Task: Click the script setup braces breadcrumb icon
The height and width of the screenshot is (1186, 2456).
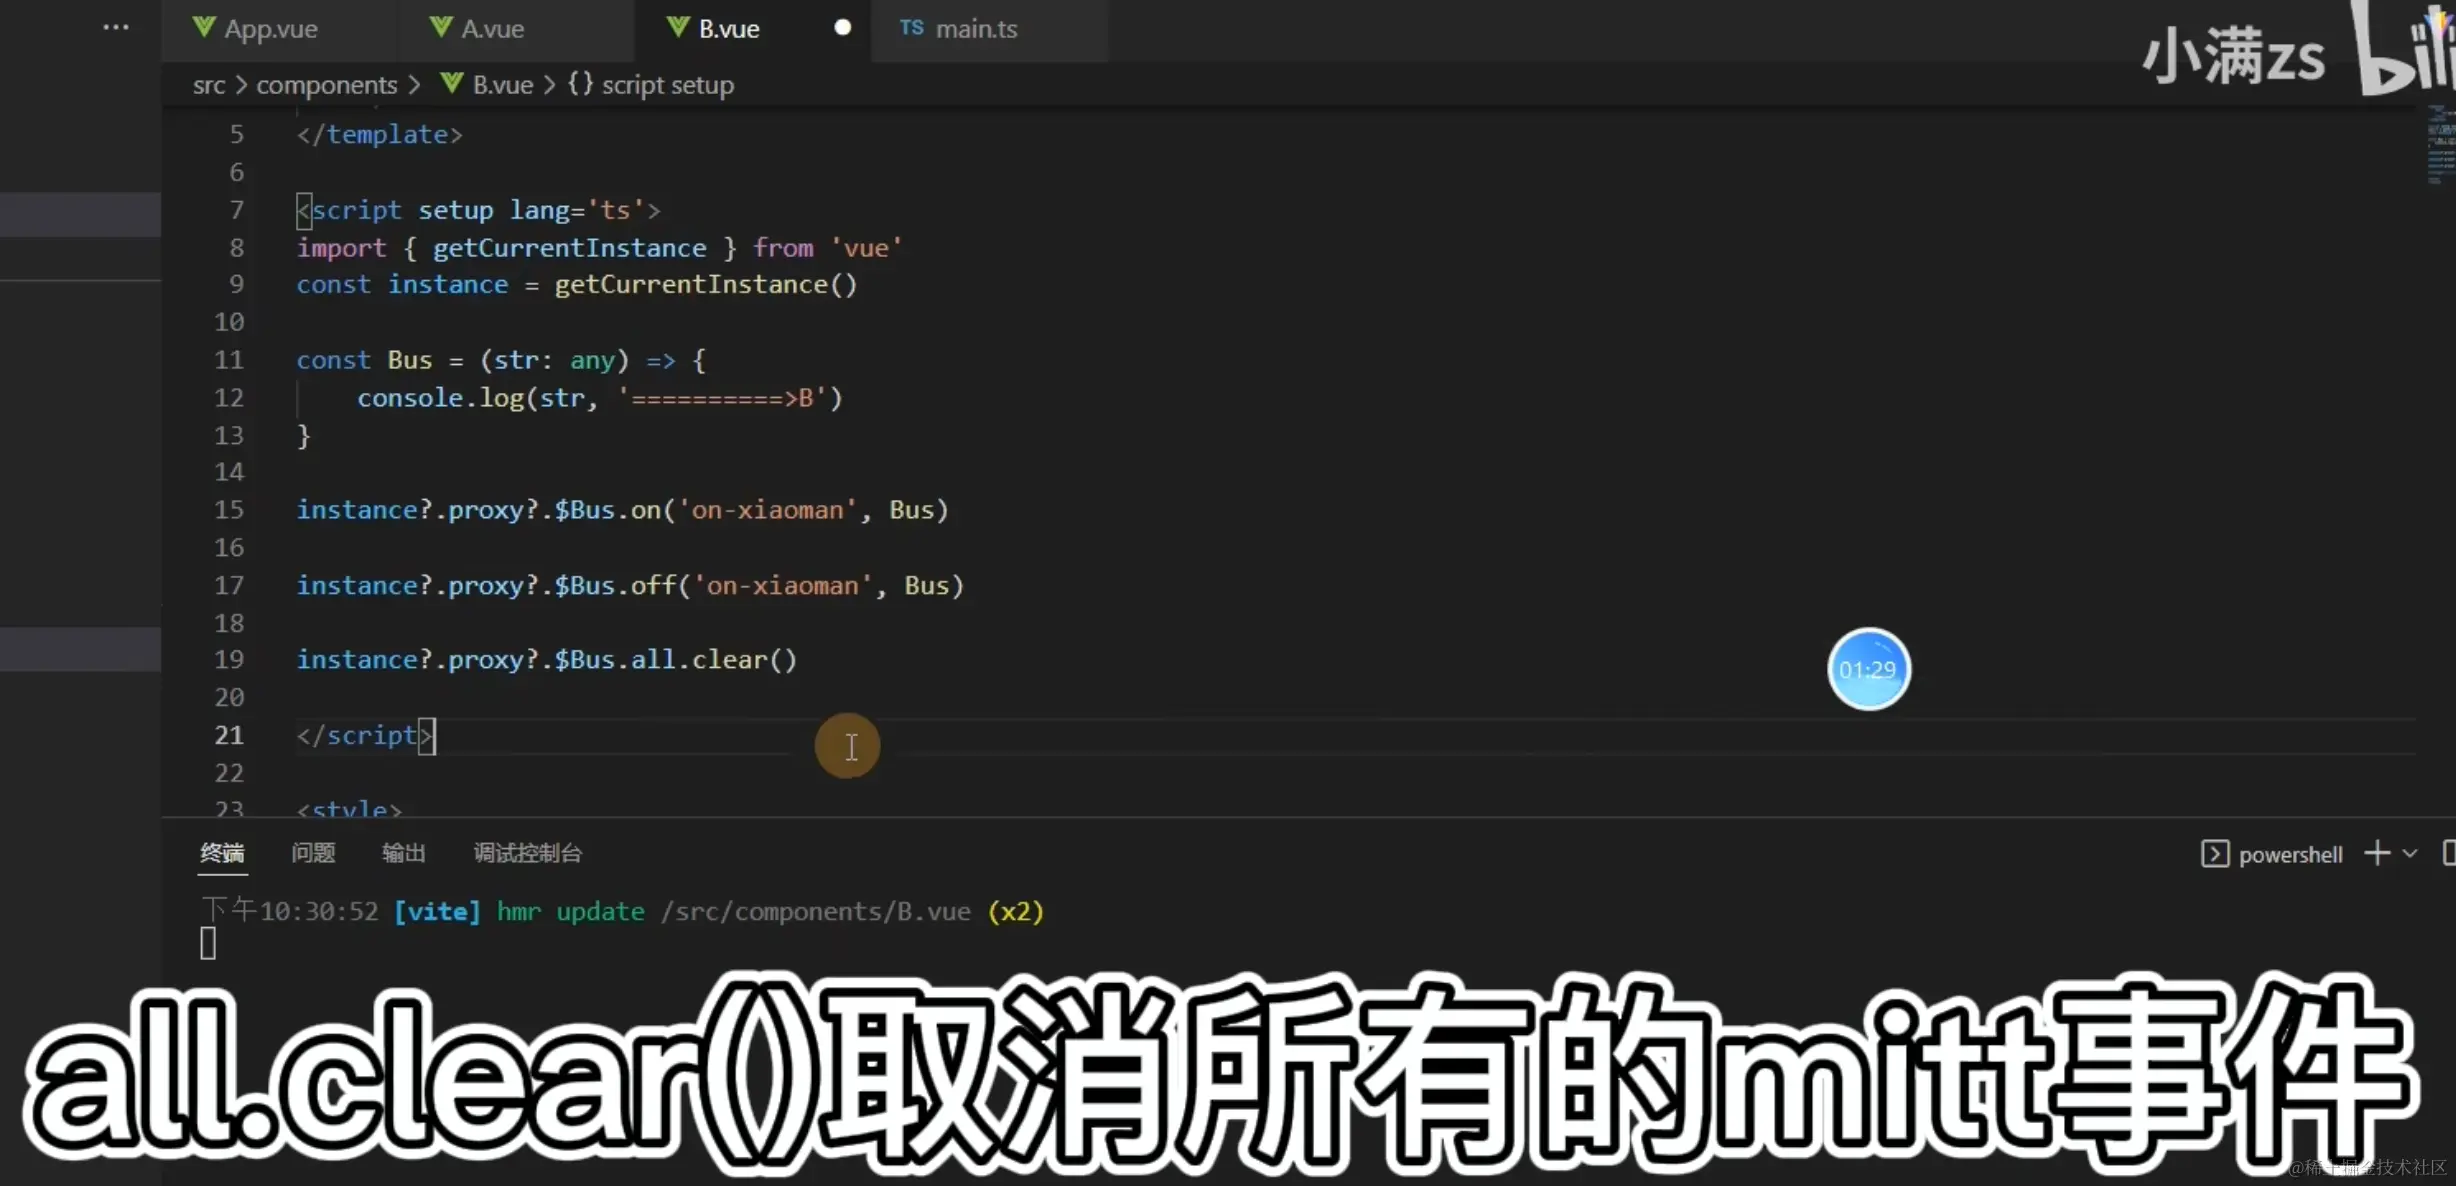Action: coord(580,85)
